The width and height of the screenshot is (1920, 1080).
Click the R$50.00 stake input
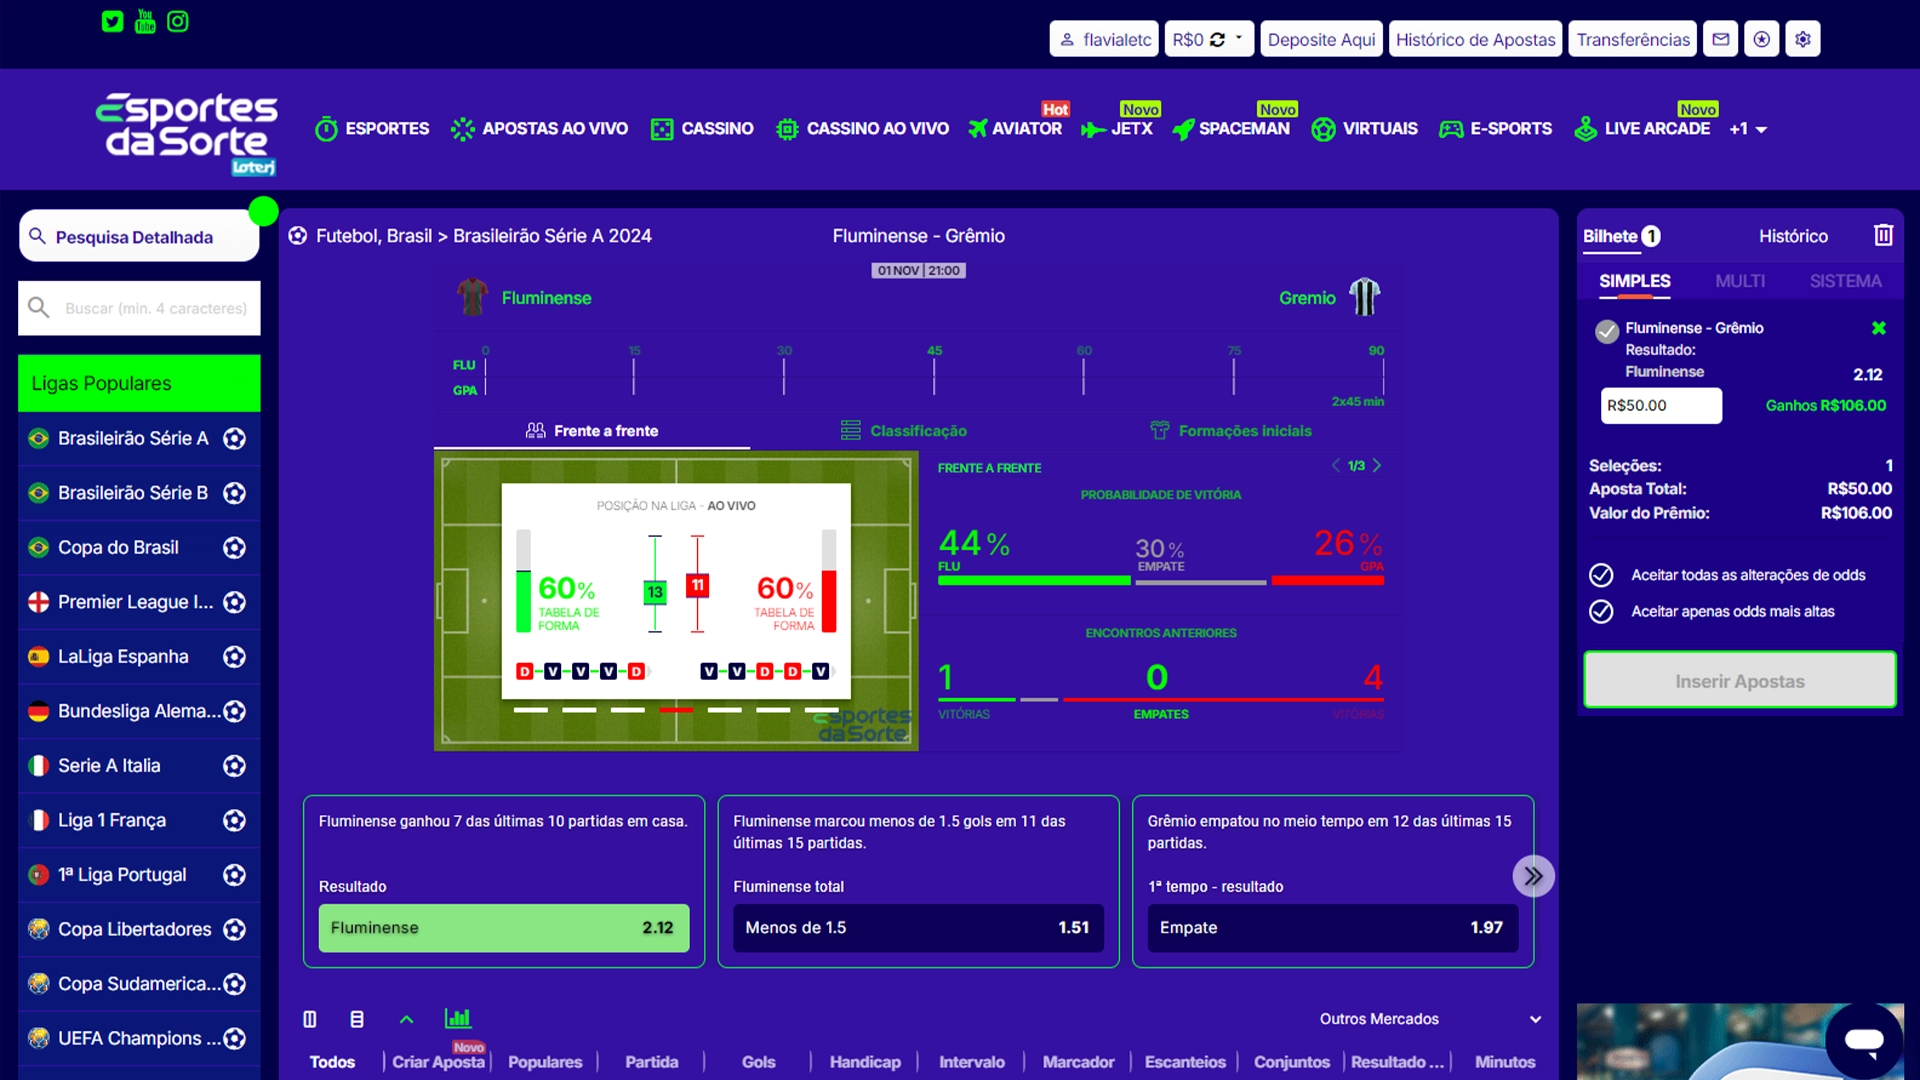pos(1661,405)
